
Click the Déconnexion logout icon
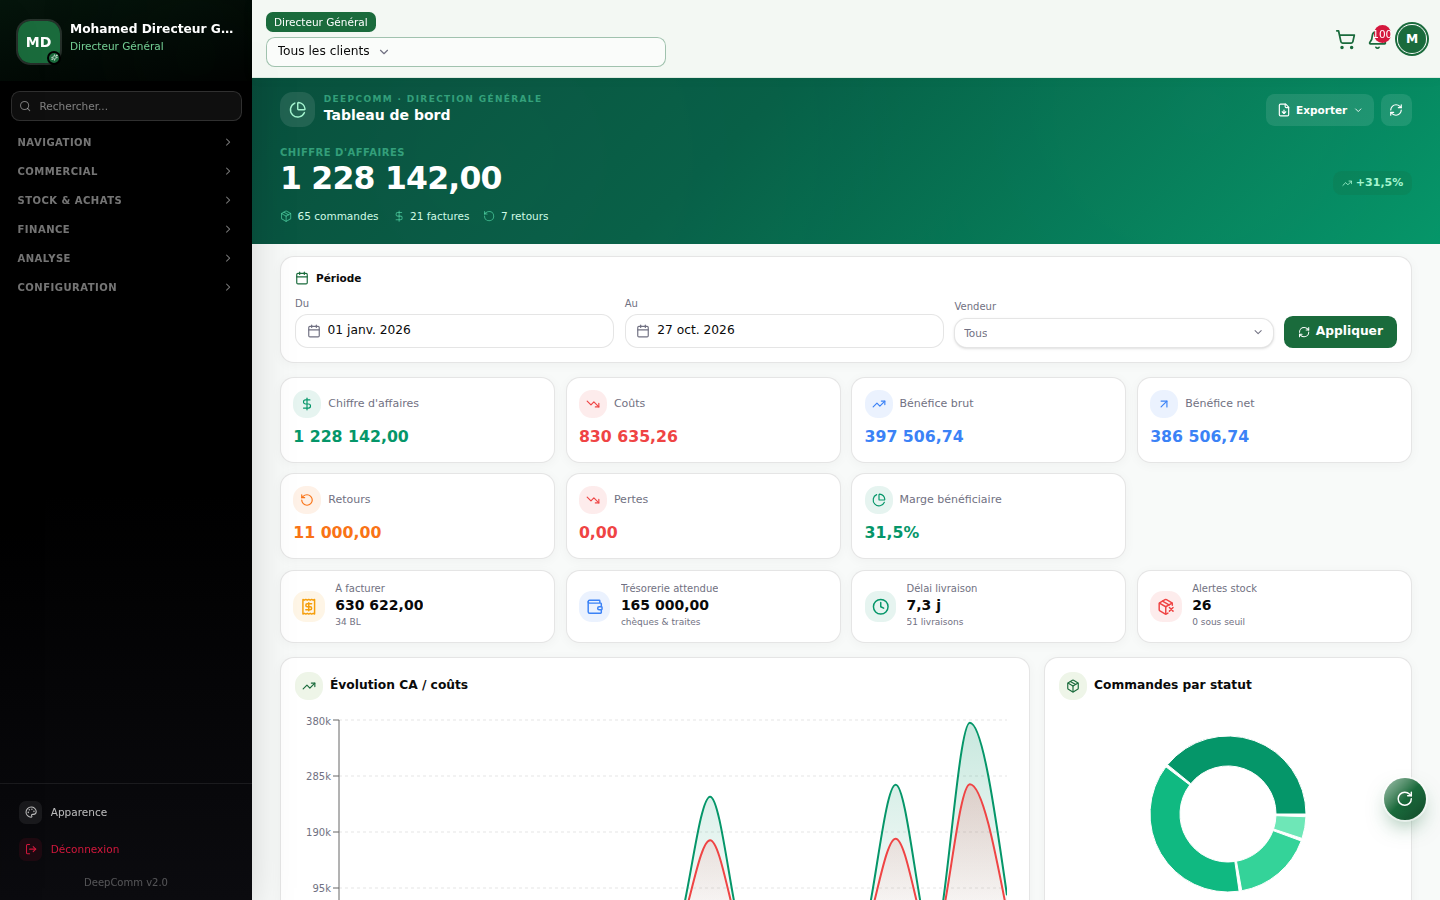point(31,849)
